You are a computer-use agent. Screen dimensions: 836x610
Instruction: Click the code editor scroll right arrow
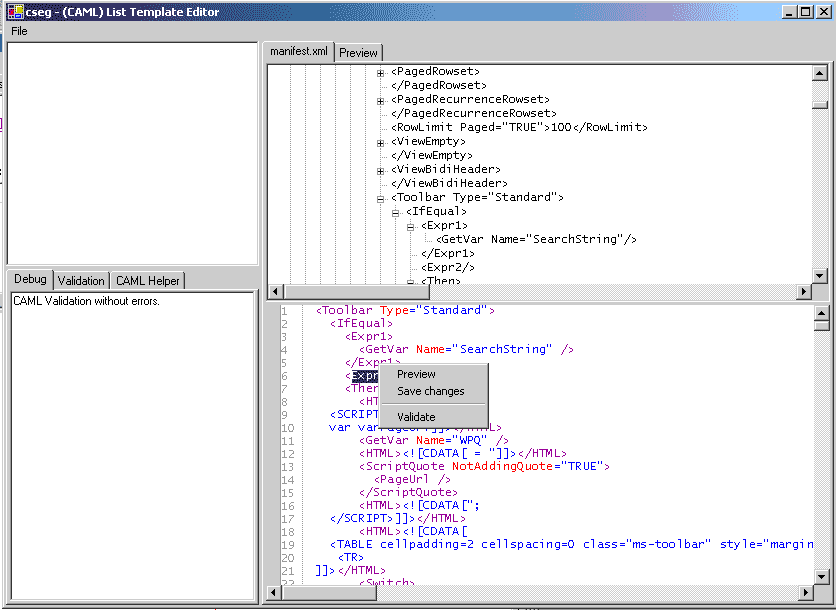click(806, 592)
